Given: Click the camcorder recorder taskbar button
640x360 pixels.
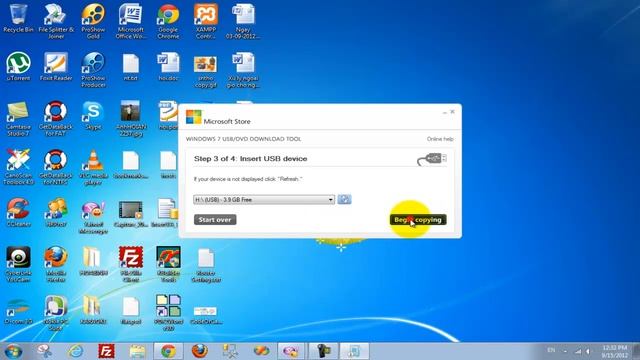Looking at the screenshot, I should 323,351.
